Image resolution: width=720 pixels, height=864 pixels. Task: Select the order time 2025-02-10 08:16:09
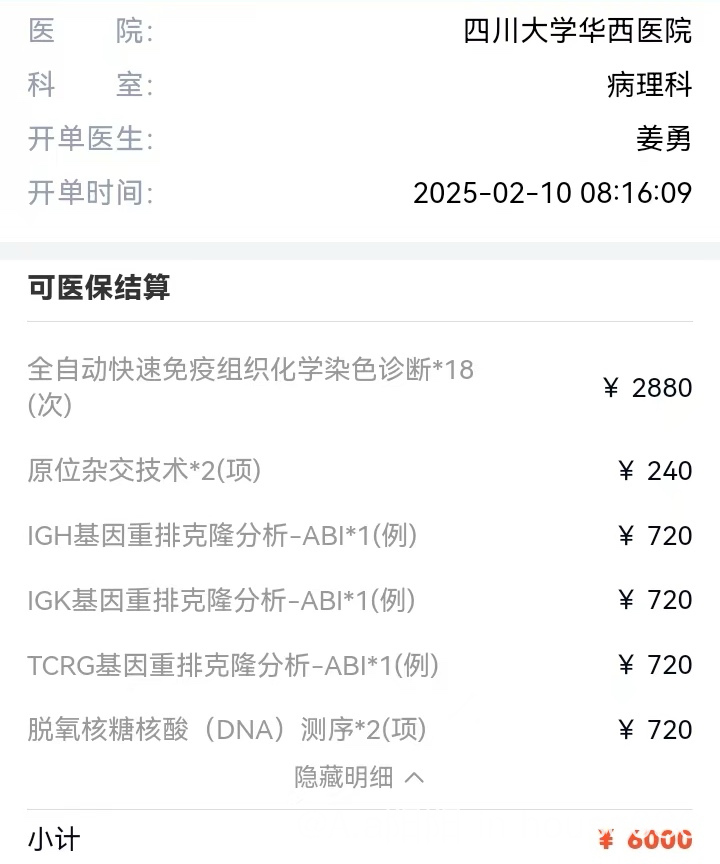[x=552, y=192]
